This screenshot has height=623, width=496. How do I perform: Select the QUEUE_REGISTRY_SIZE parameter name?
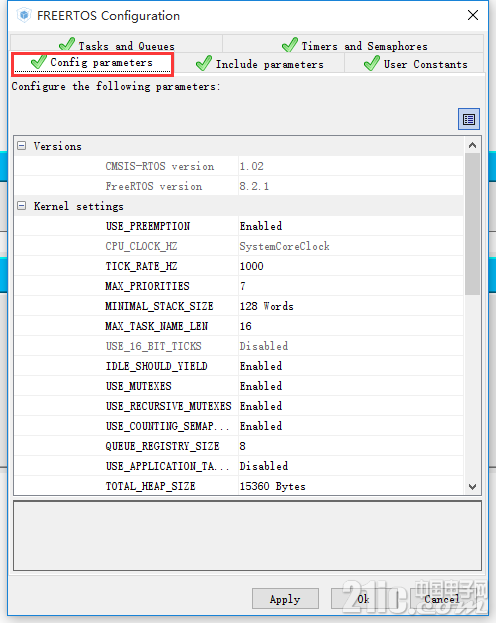pos(163,446)
